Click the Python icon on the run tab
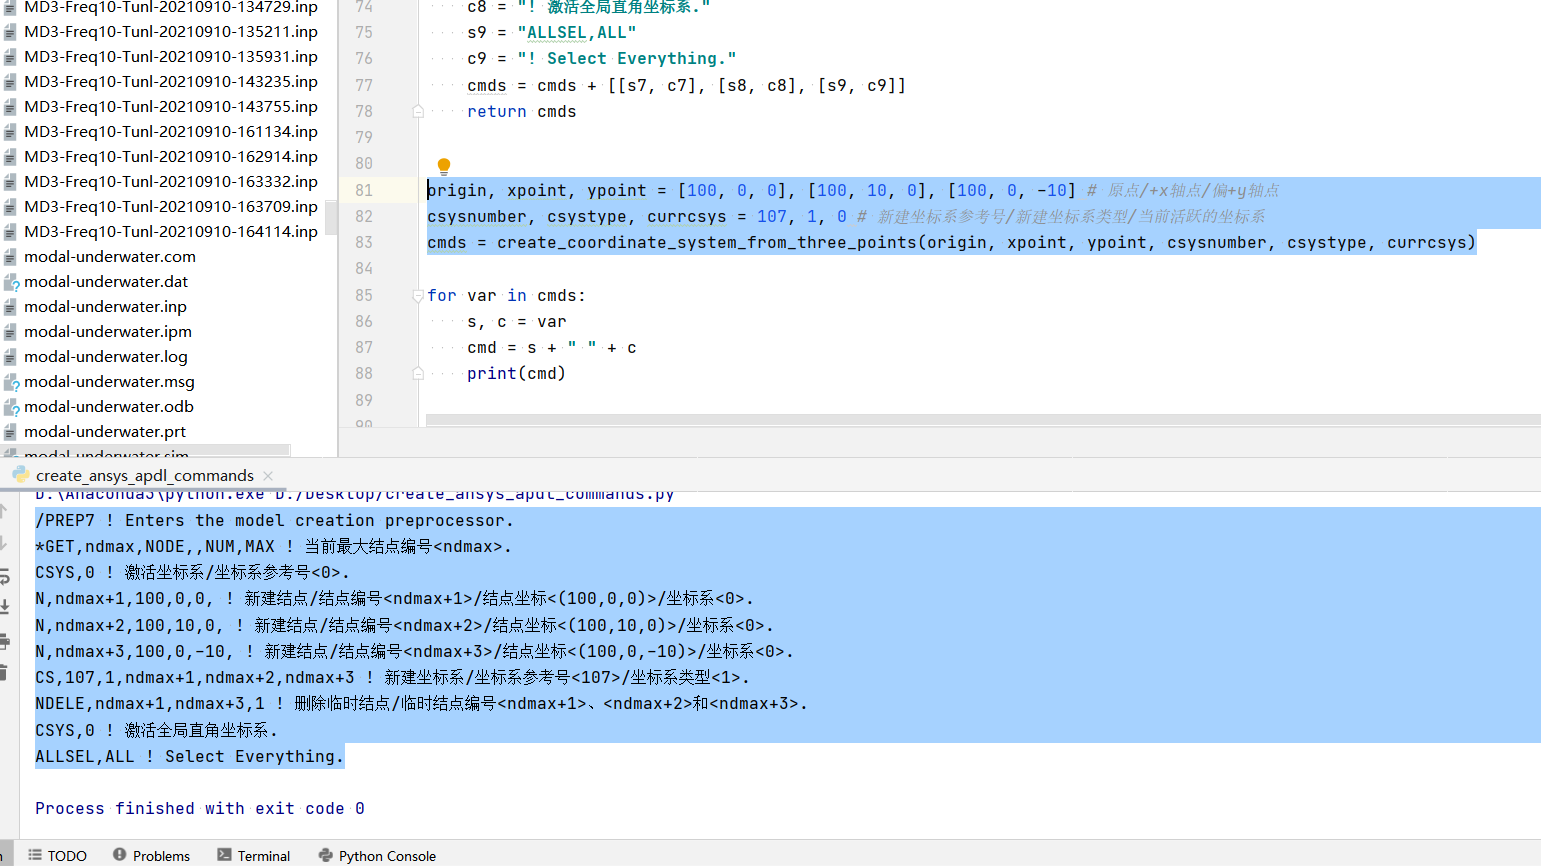 (22, 476)
